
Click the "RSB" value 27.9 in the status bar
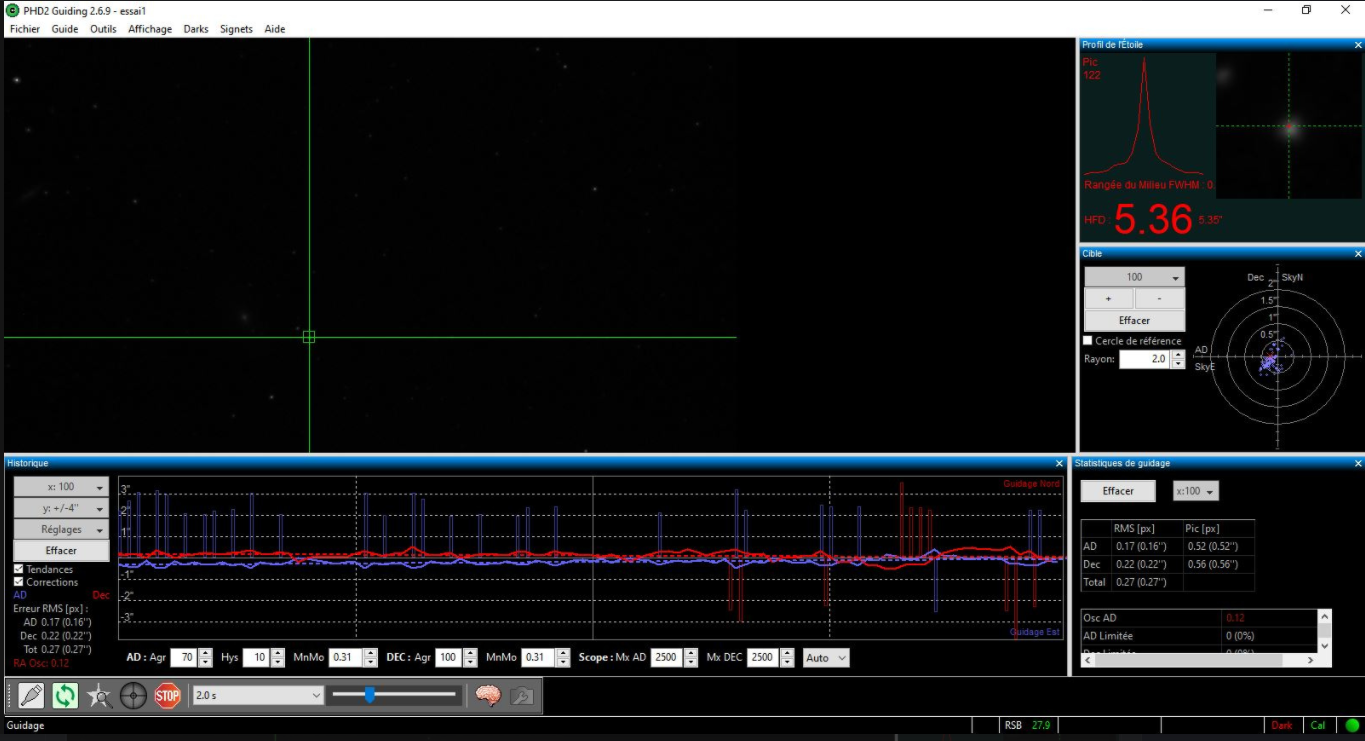tap(1040, 725)
